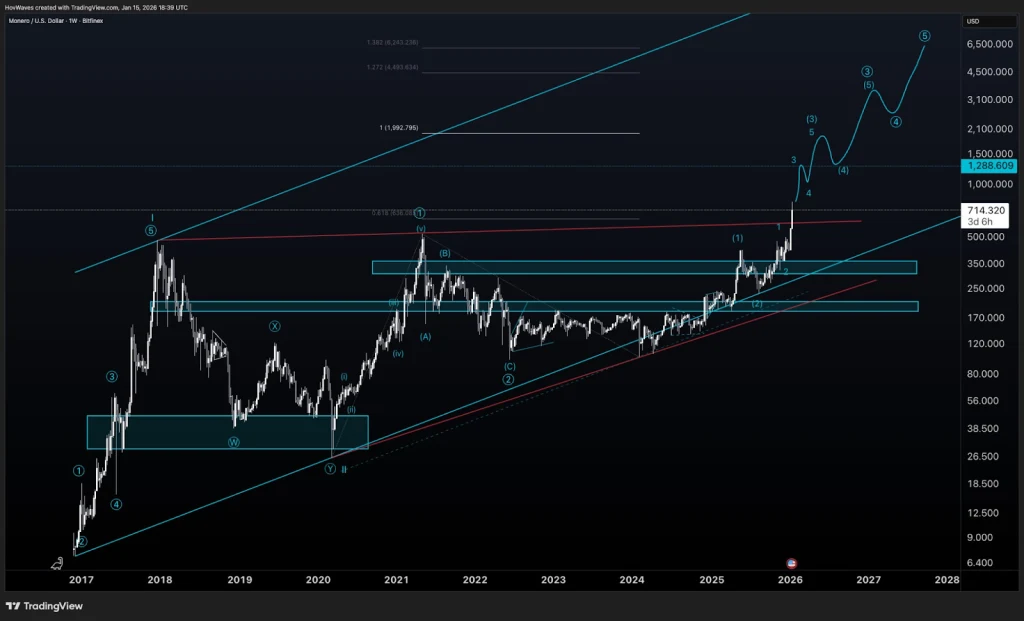Click the 714.320 current price label
This screenshot has height=621, width=1024.
(x=985, y=215)
